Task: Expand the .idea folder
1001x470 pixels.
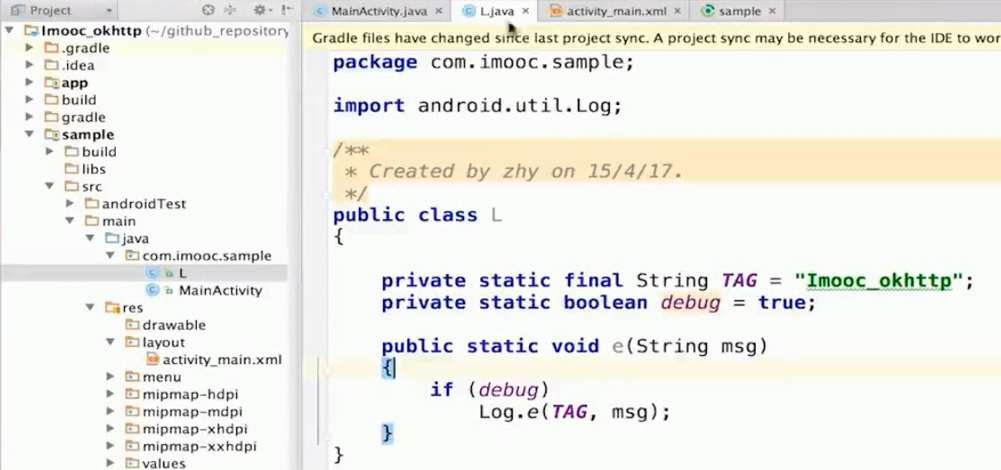Action: [29, 65]
